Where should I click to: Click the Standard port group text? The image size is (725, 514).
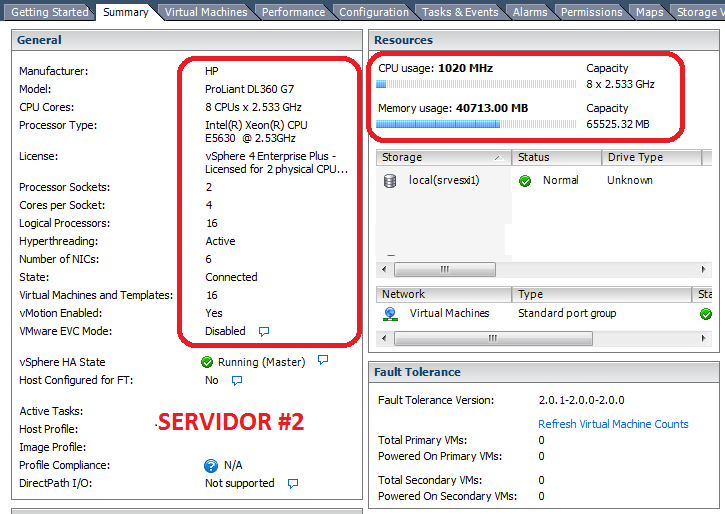(x=567, y=313)
